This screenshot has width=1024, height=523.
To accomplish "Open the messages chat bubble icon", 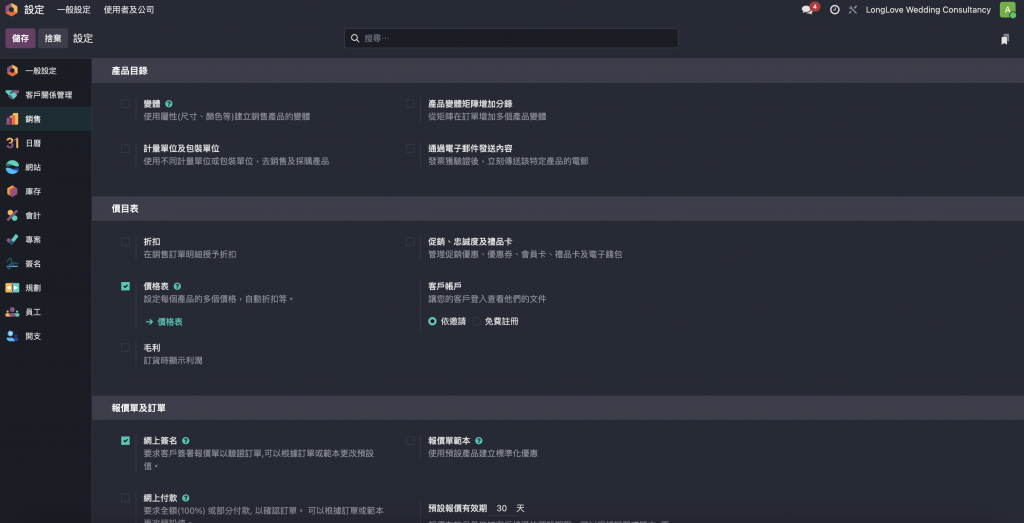I will point(808,10).
